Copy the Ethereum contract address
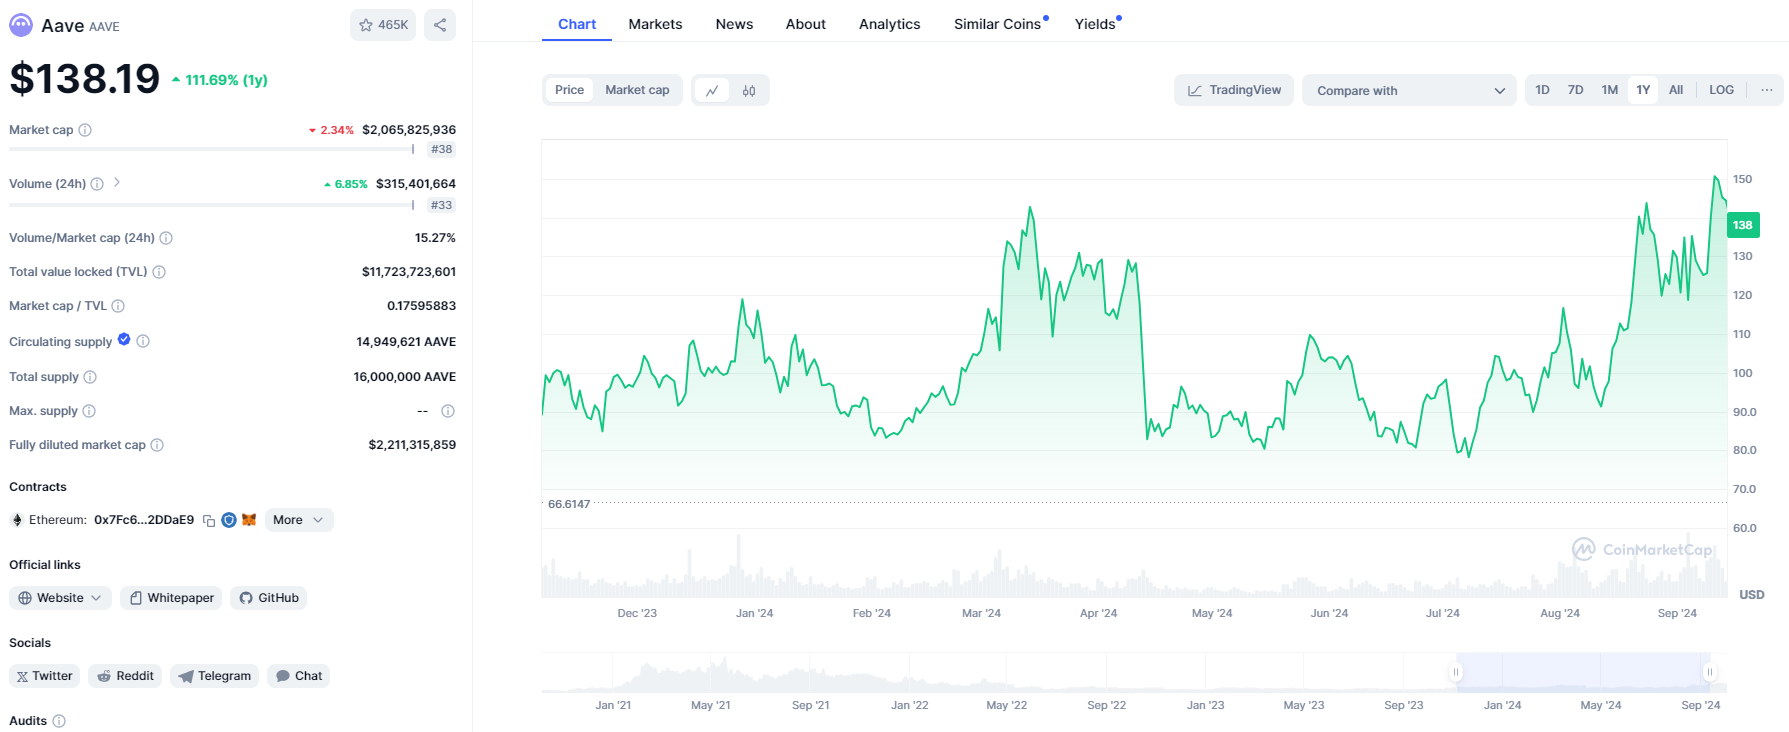Viewport: 1789px width, 732px height. pyautogui.click(x=209, y=521)
